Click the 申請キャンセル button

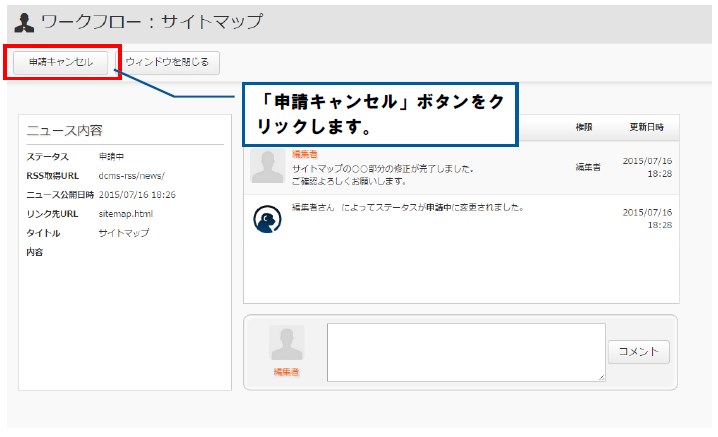point(60,63)
